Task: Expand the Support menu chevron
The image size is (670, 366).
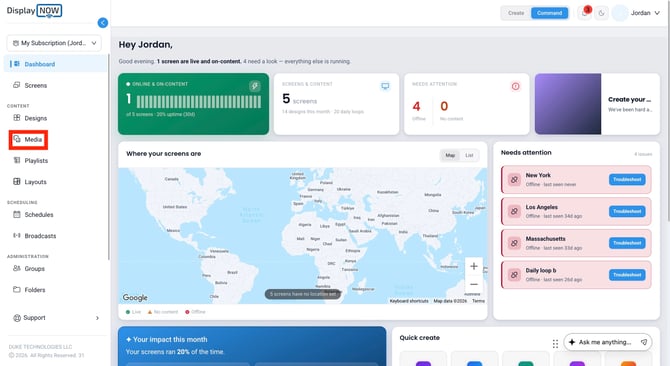Action: point(97,318)
